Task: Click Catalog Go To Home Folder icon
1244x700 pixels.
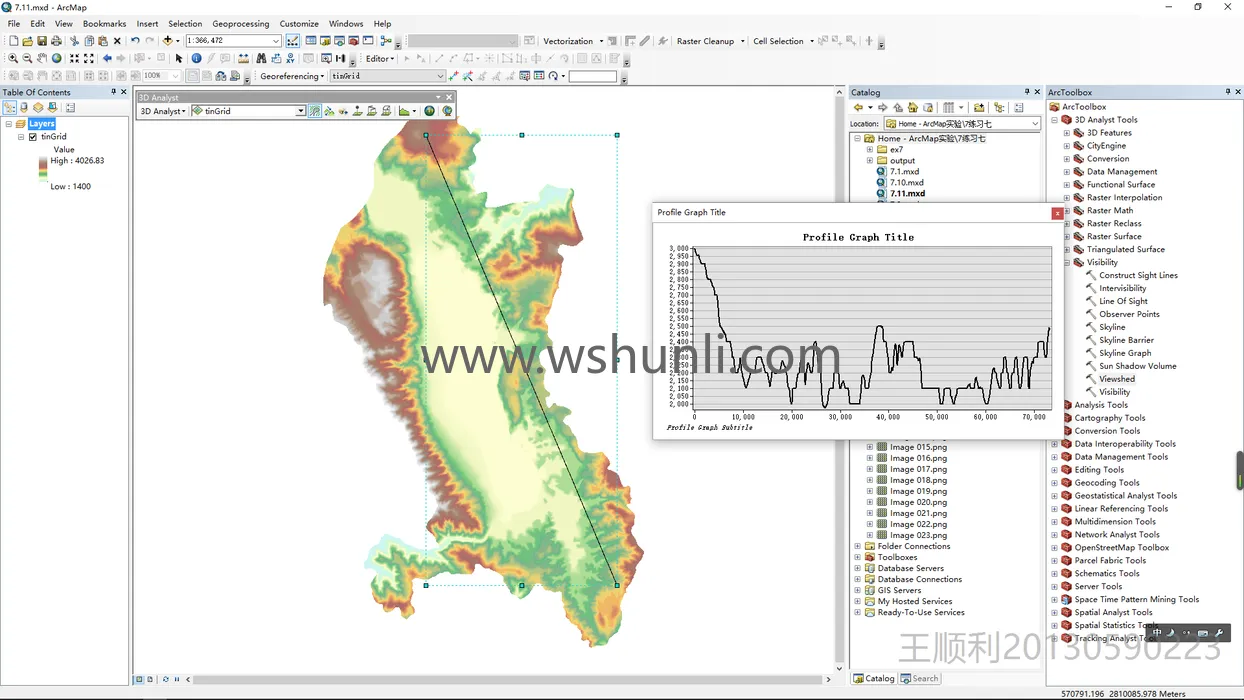Action: coord(913,107)
